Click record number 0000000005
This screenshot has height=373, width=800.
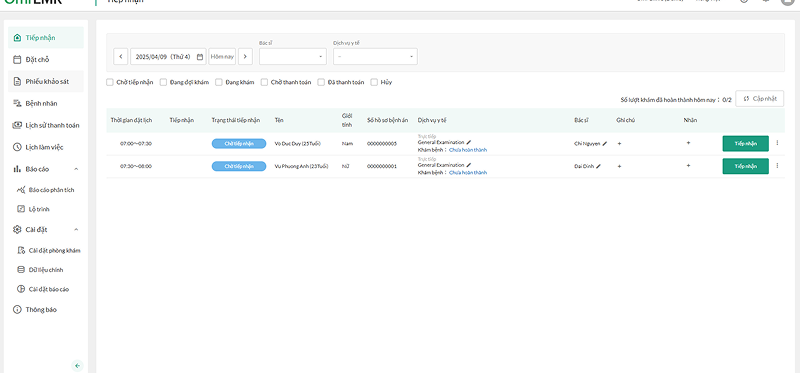382,144
